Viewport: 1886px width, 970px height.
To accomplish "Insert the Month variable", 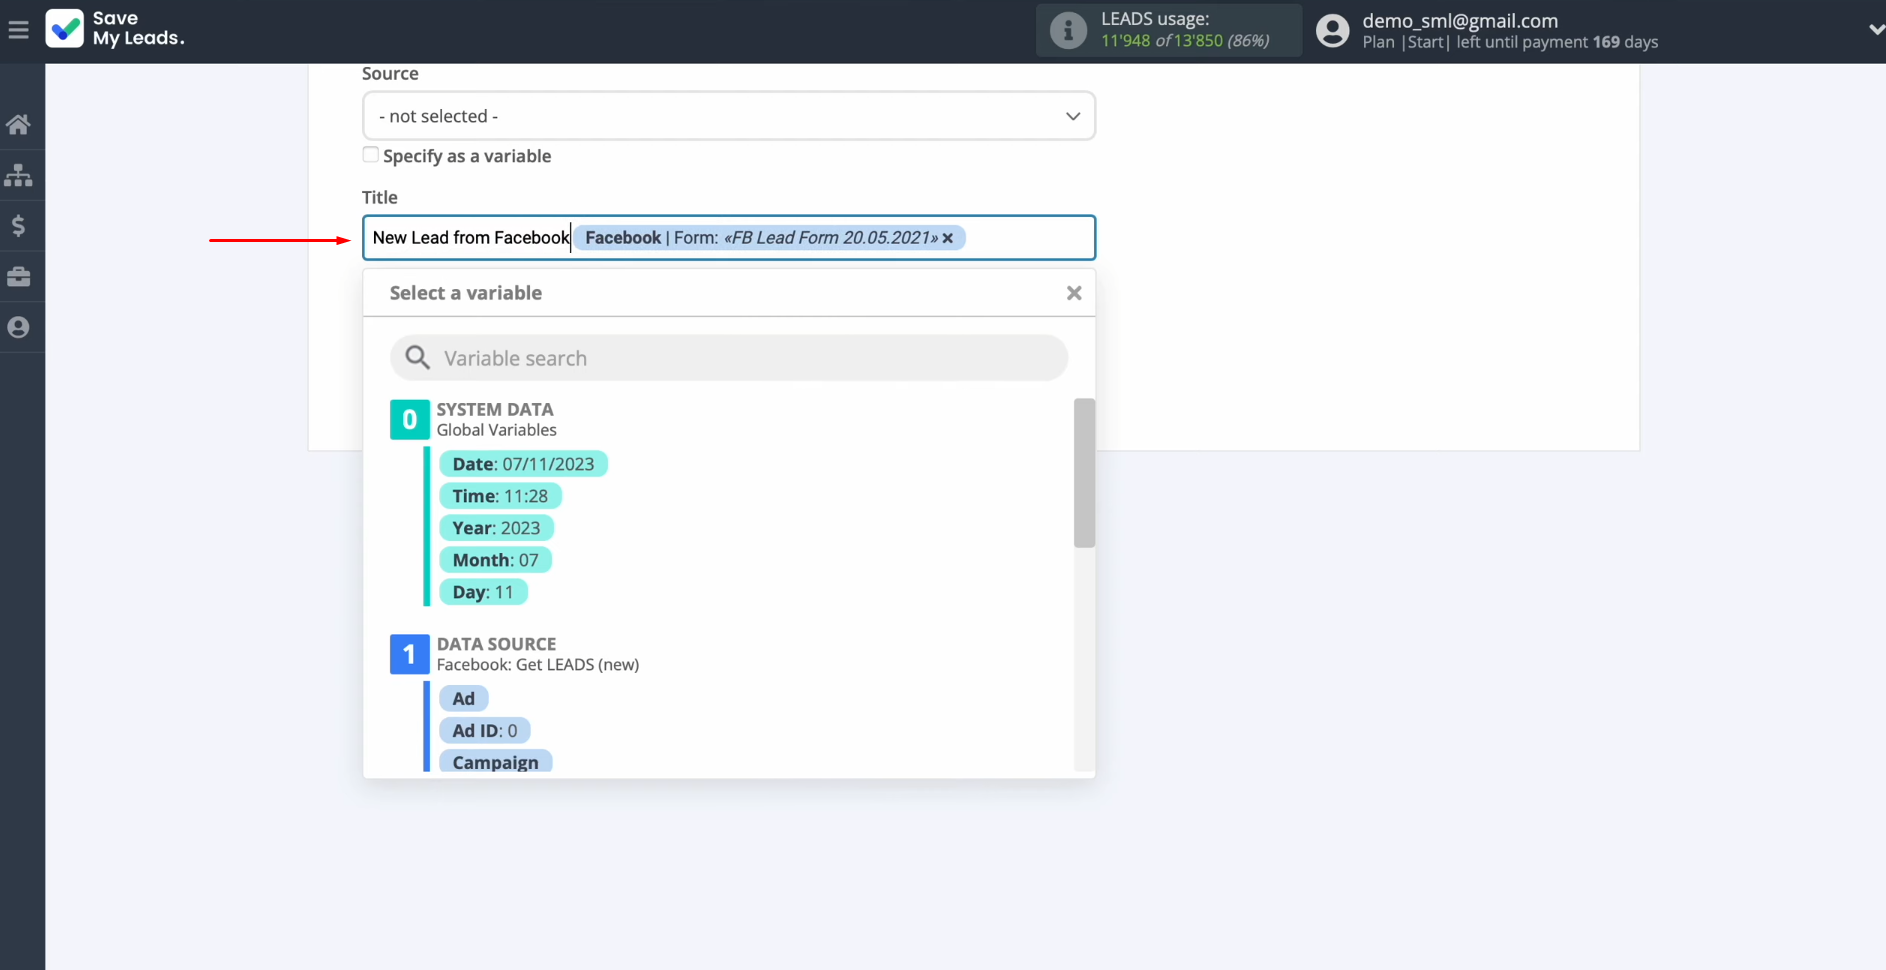I will pos(495,560).
